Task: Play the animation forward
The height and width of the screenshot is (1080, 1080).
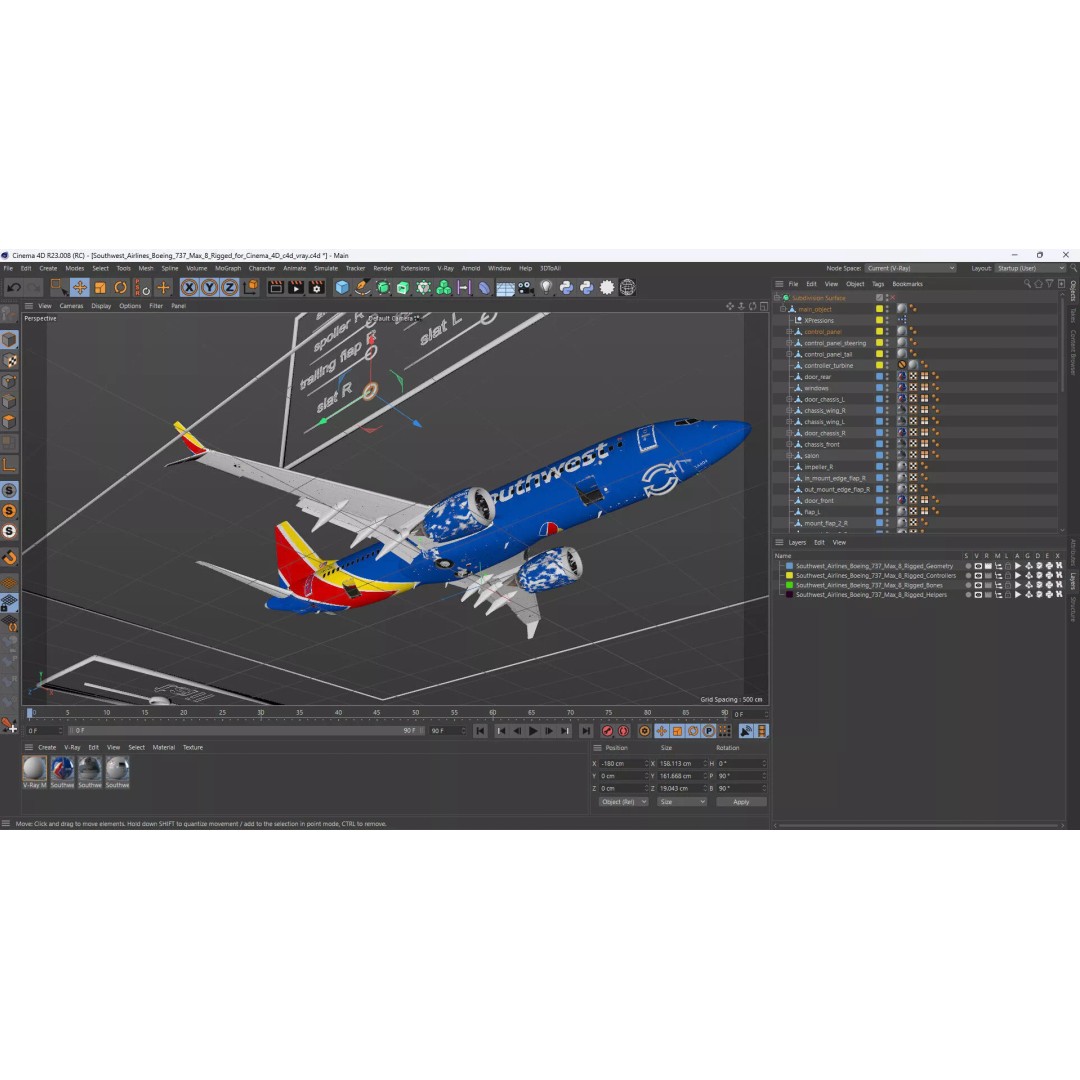Action: point(532,731)
